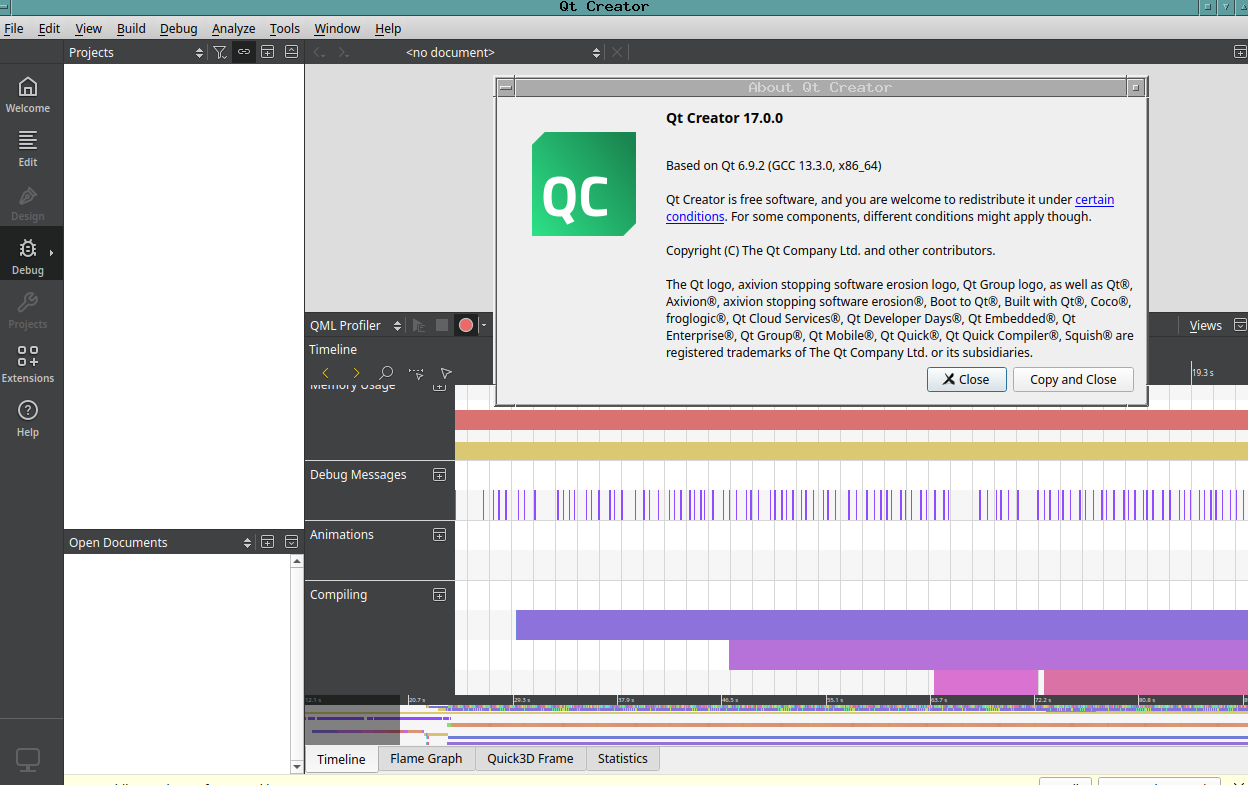This screenshot has height=785, width=1248.
Task: Open the Help menu in the menu bar
Action: coord(388,28)
